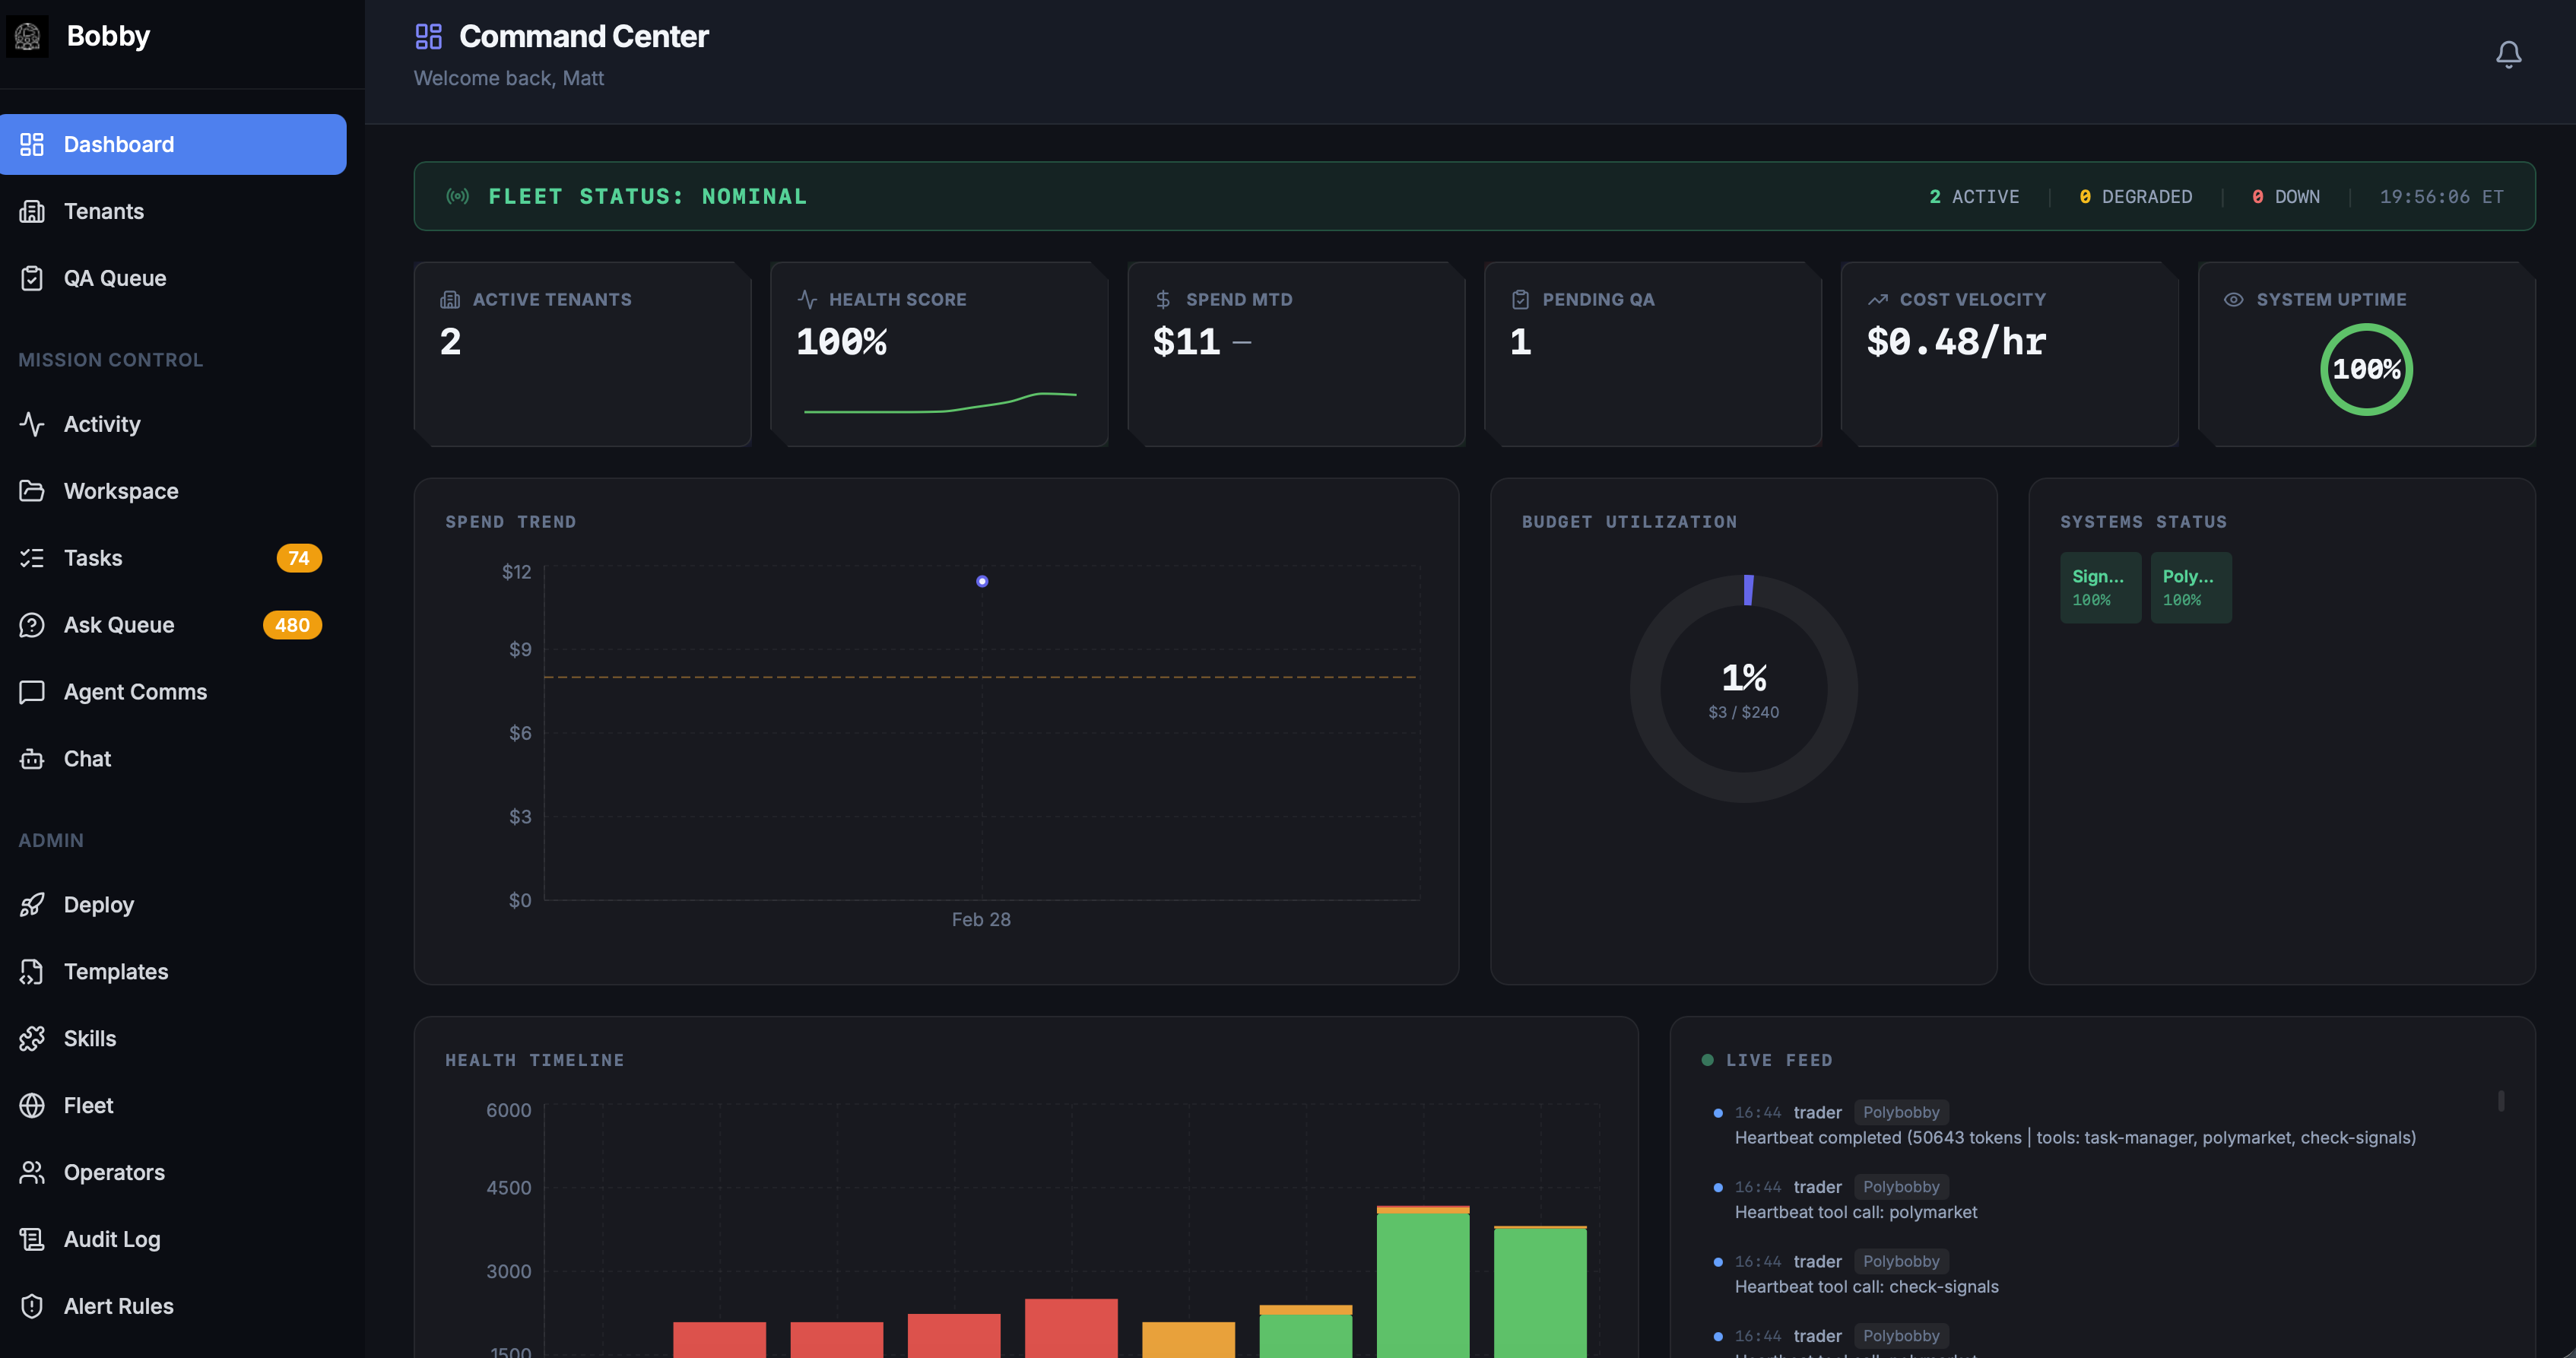Click the Tasks badge showing 74

click(x=297, y=558)
